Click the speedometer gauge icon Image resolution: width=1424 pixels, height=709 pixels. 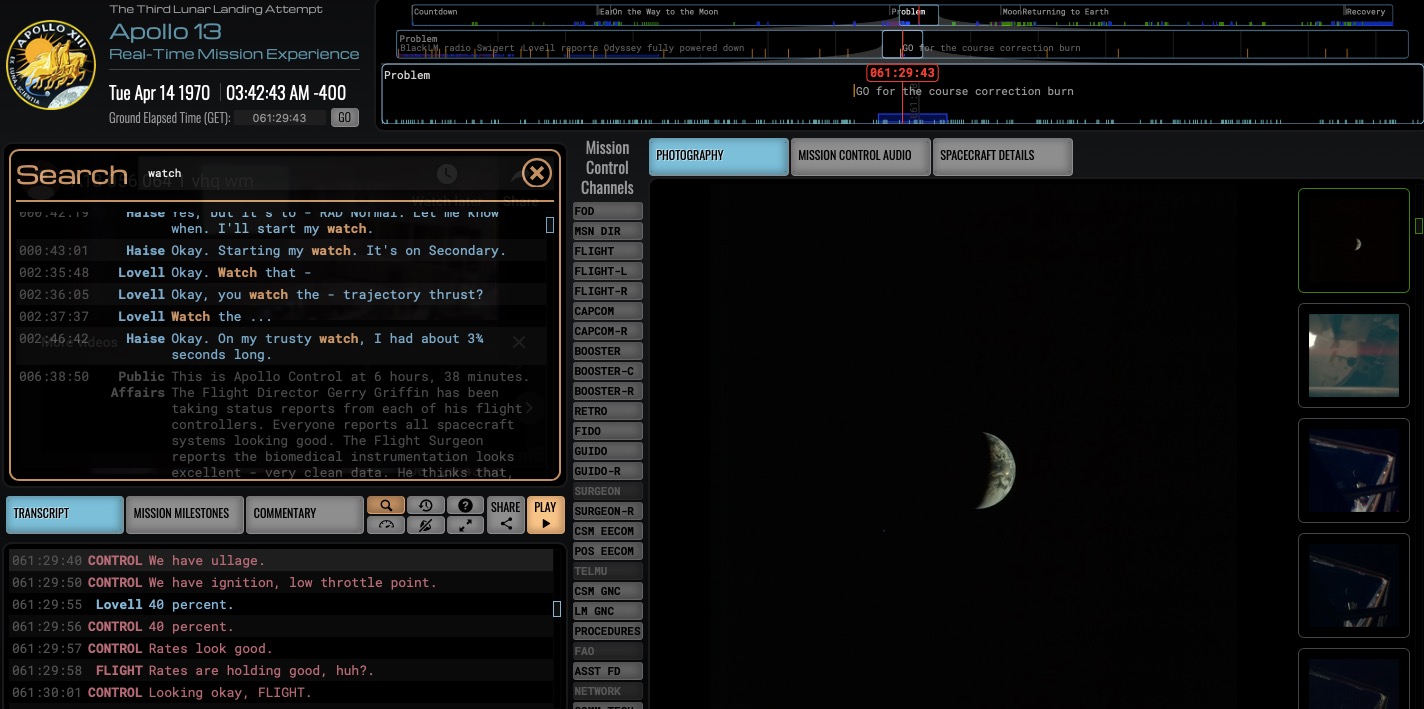pyautogui.click(x=386, y=525)
